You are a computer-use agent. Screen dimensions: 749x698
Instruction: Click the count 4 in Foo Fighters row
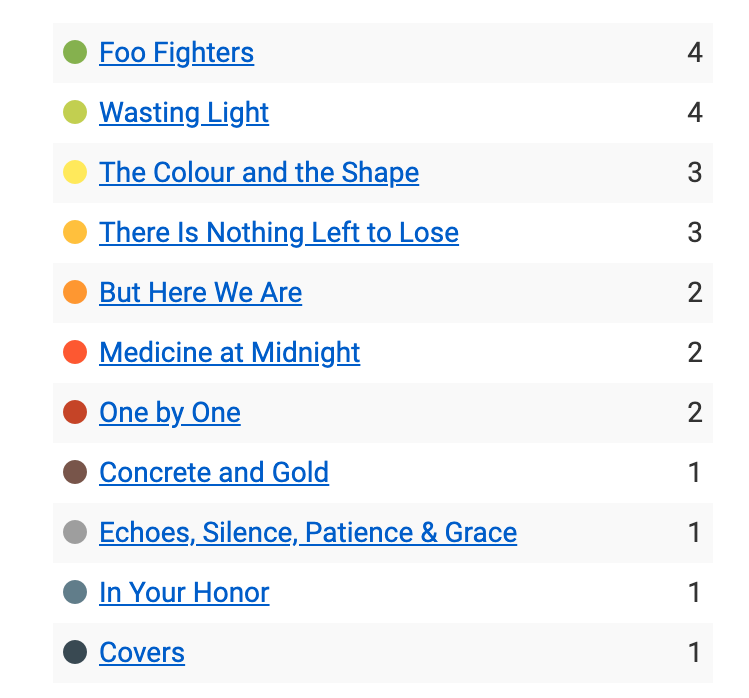(x=695, y=53)
